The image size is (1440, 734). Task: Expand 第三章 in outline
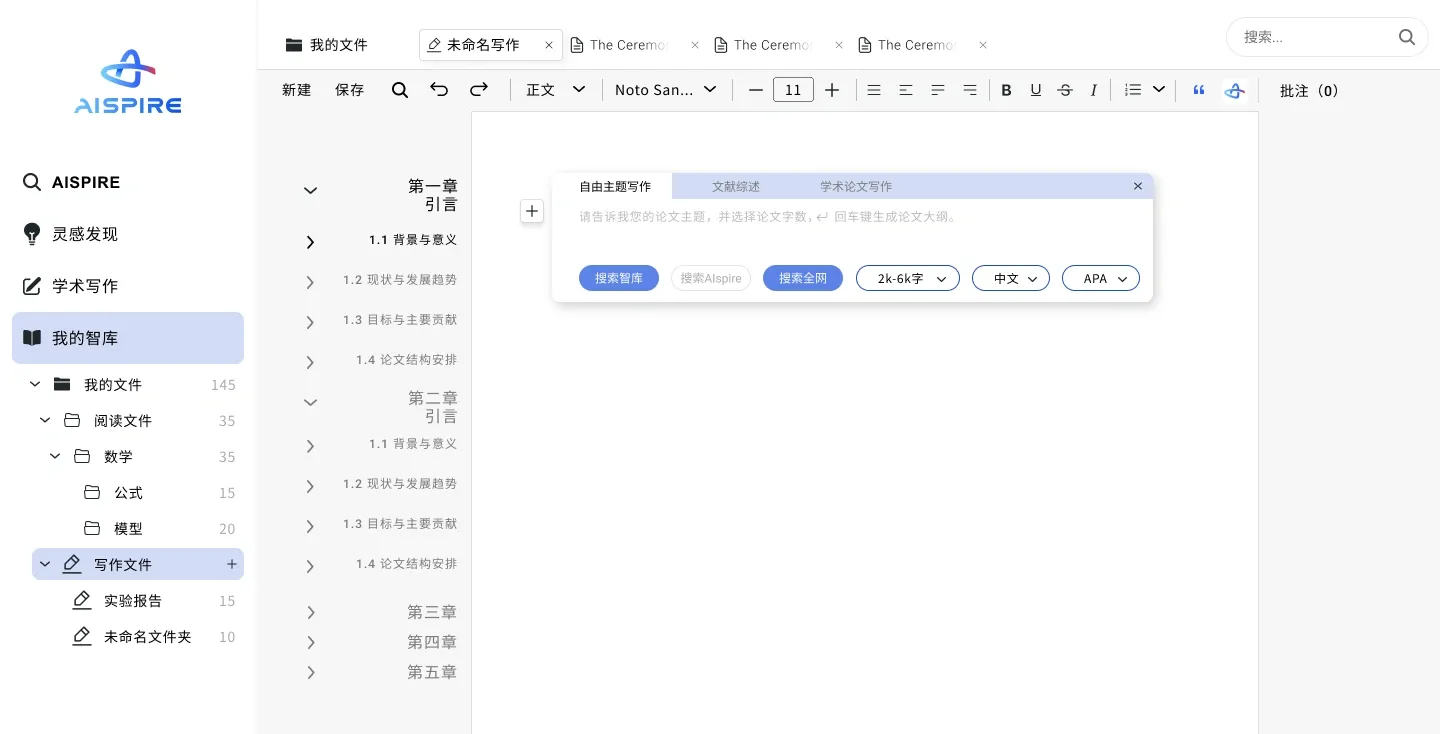pyautogui.click(x=311, y=613)
